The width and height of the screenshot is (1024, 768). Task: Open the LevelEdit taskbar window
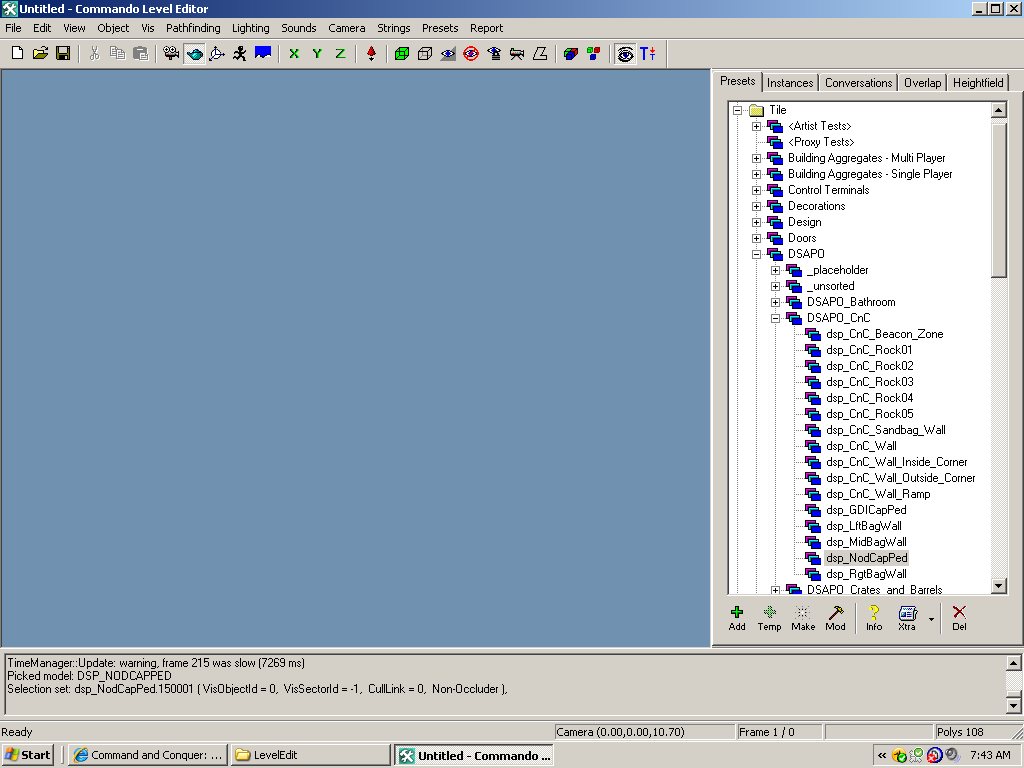(310, 755)
